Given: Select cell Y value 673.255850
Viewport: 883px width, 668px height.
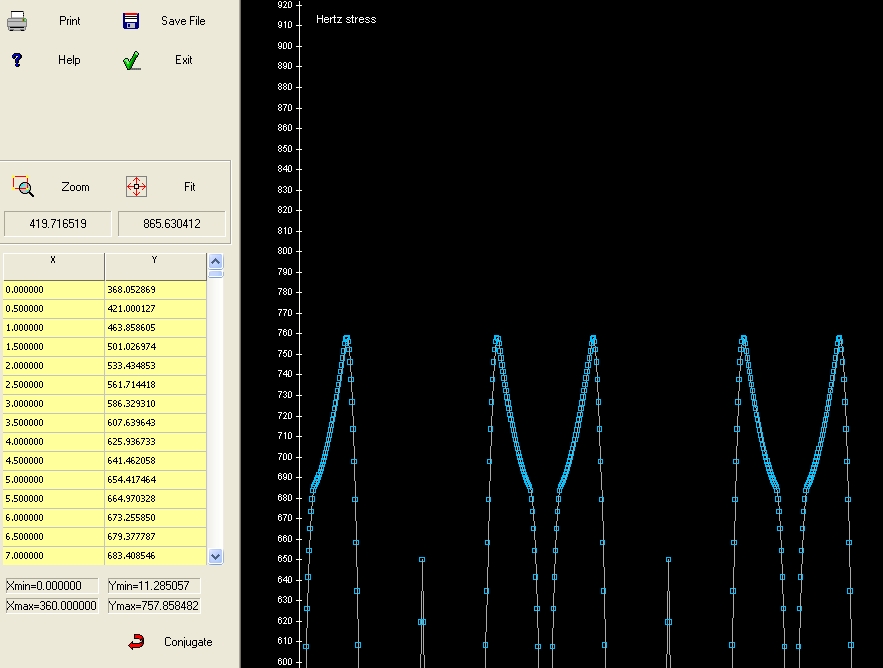Looking at the screenshot, I should click(x=155, y=518).
